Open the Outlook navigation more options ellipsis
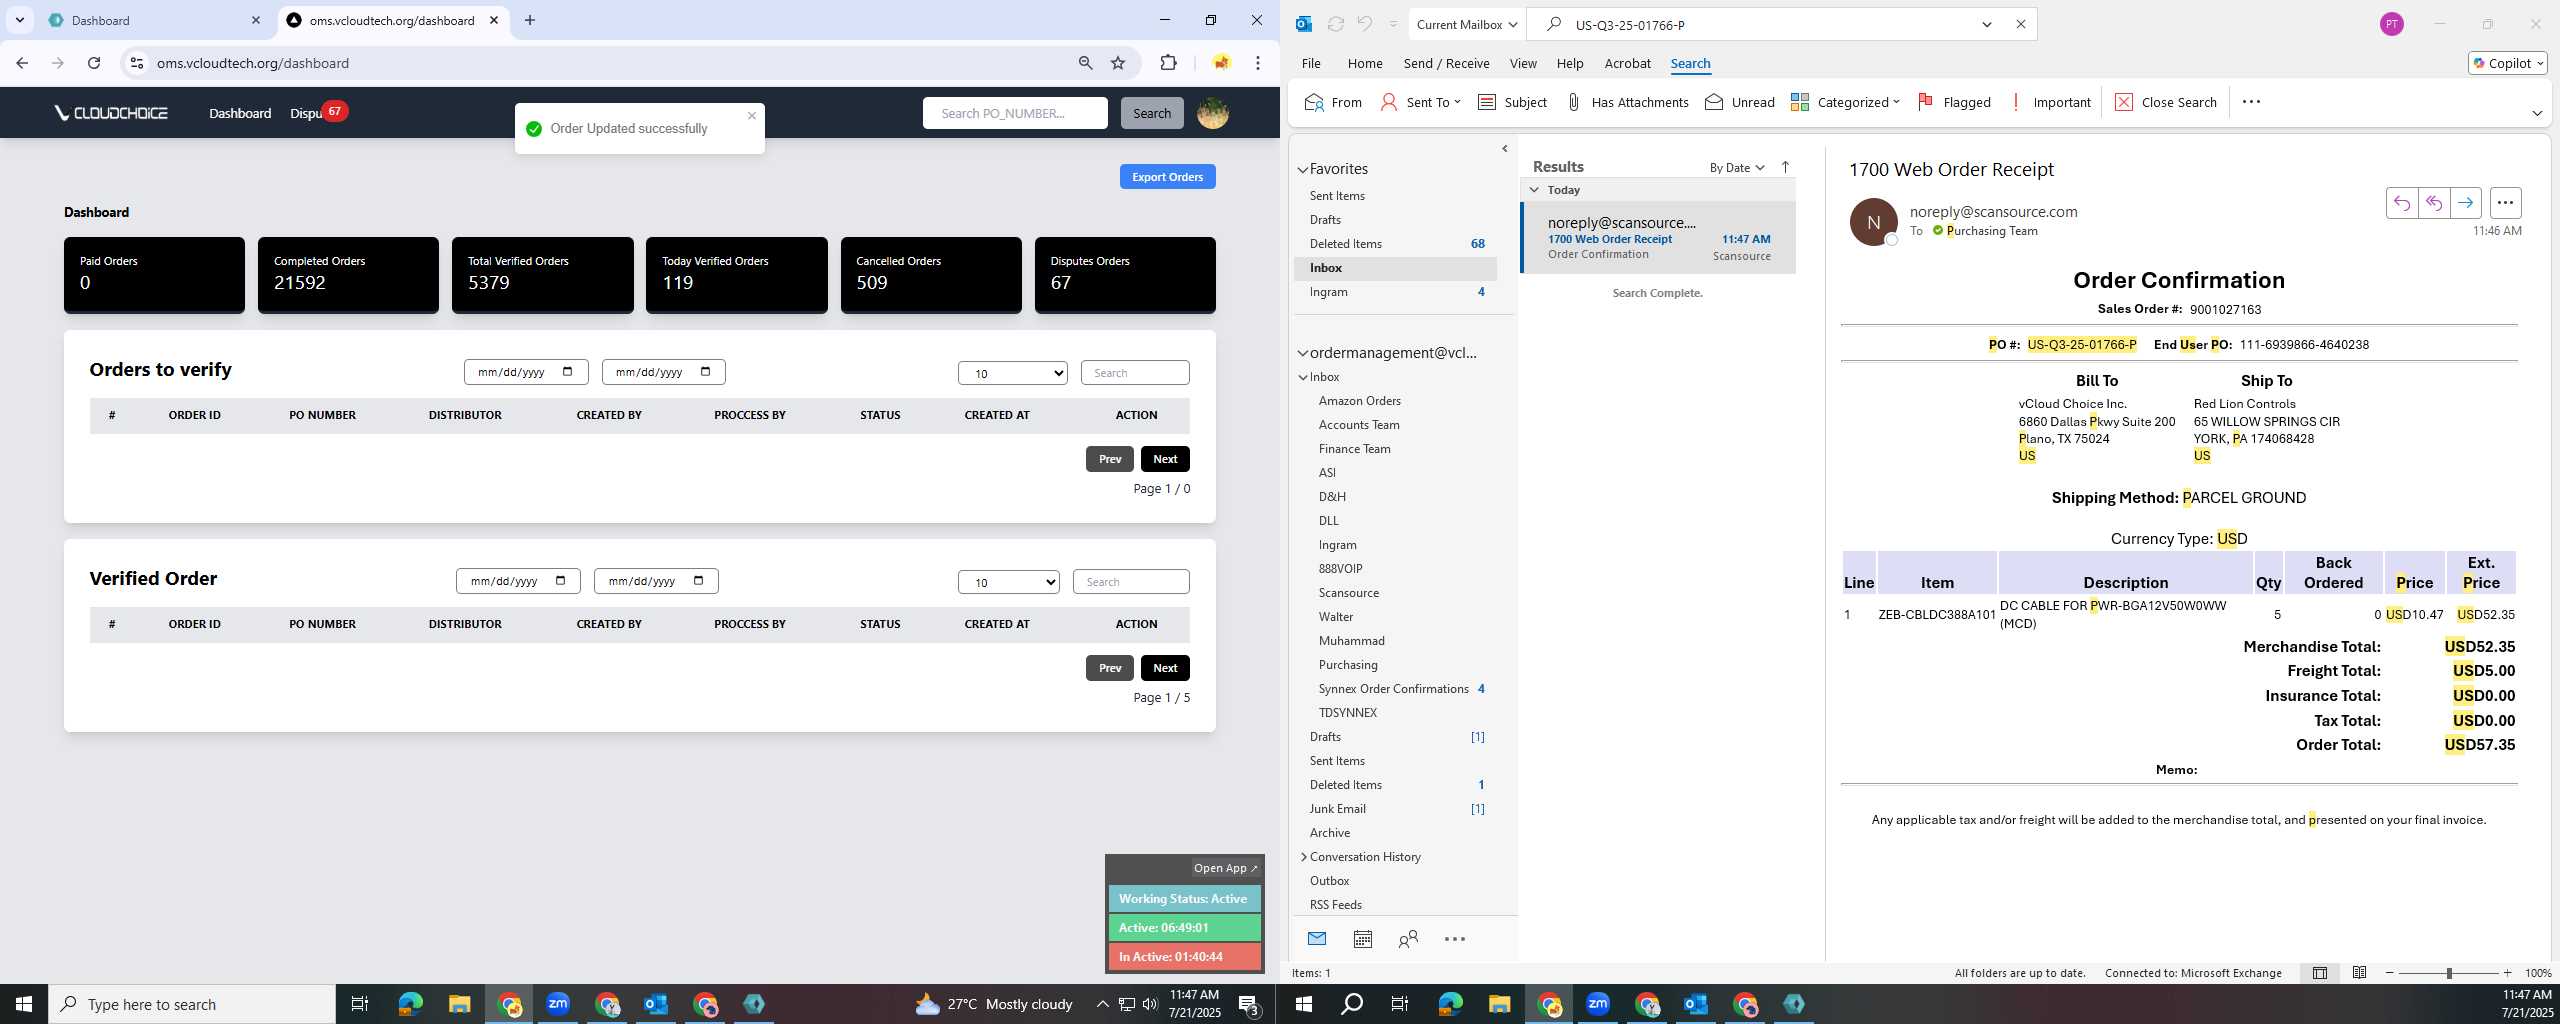This screenshot has height=1024, width=2560. pos(1455,939)
